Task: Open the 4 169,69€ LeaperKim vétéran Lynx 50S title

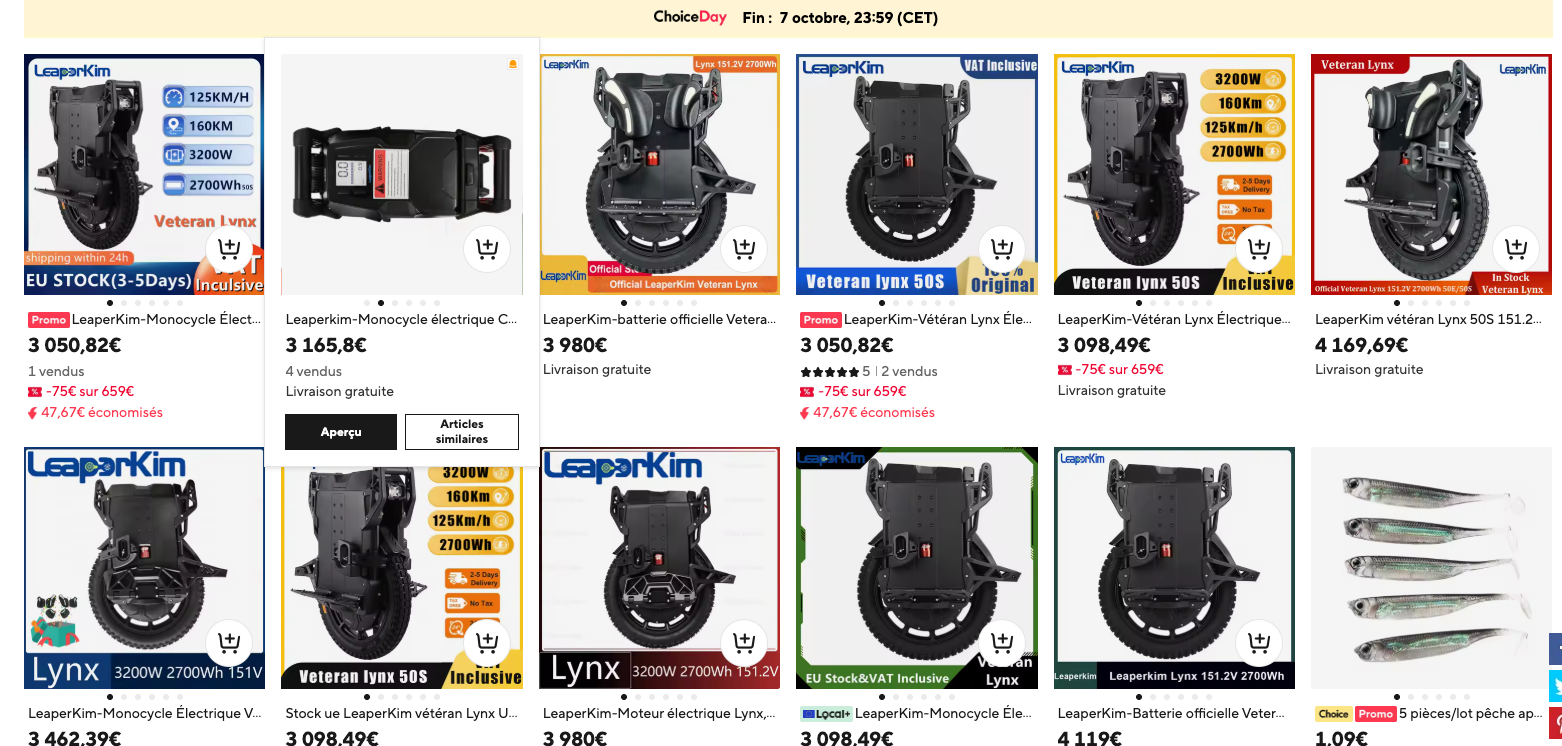Action: 1431,320
